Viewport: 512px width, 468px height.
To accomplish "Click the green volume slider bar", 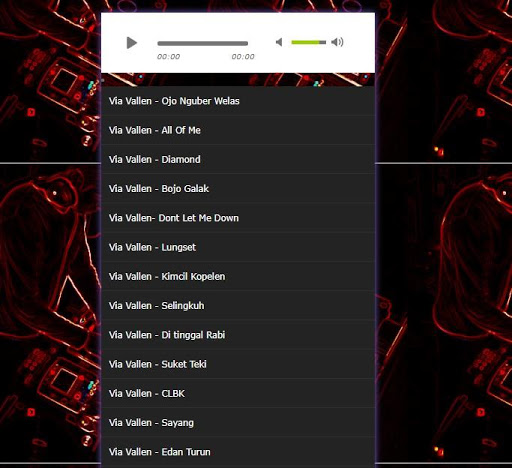I will pos(308,42).
